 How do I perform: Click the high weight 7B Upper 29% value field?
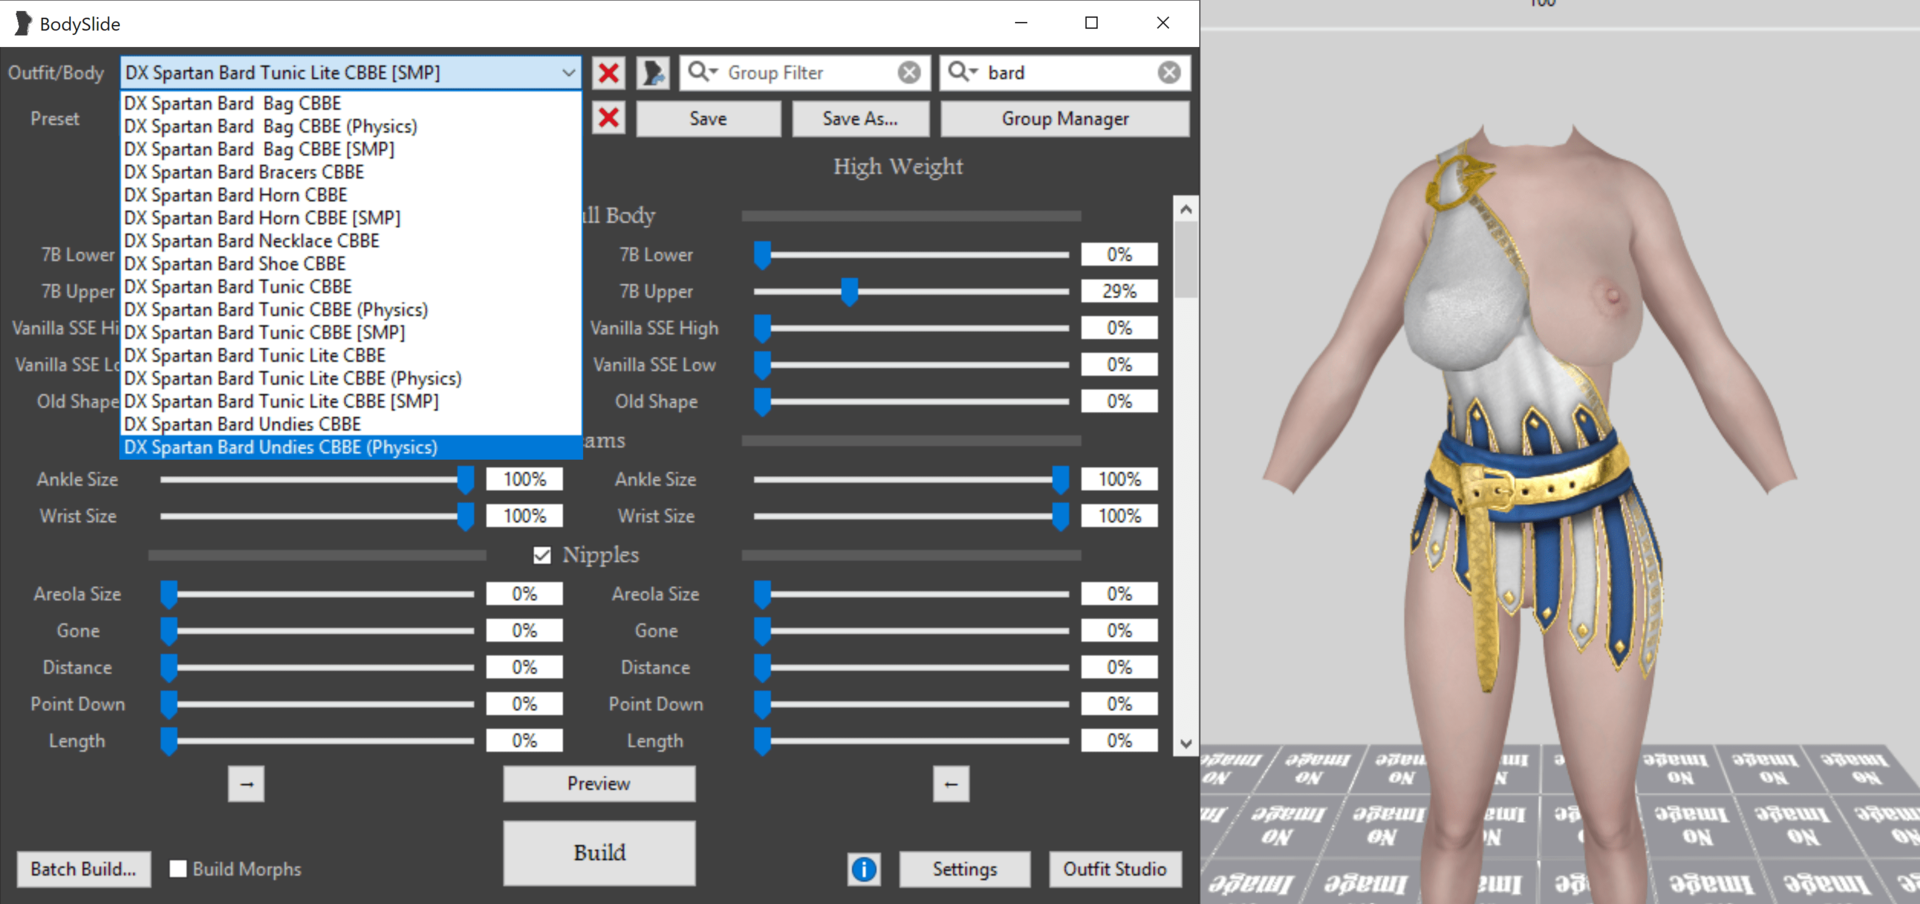point(1119,291)
